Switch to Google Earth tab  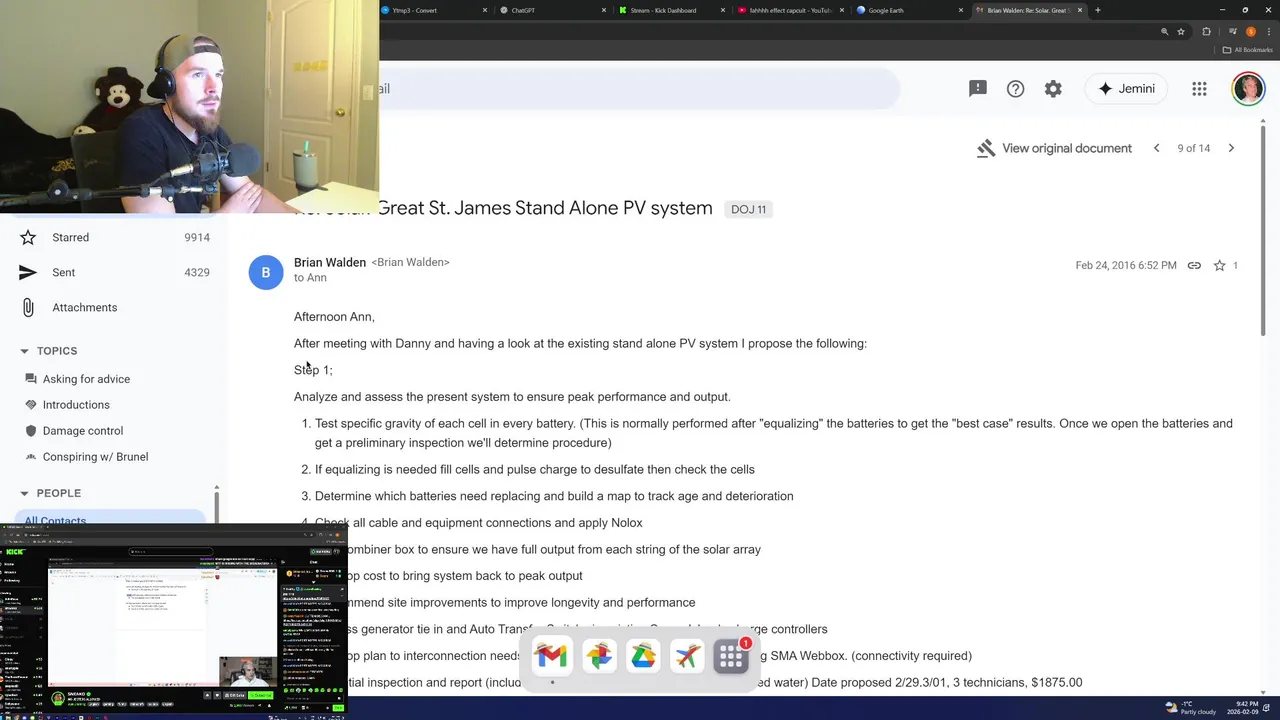907,10
